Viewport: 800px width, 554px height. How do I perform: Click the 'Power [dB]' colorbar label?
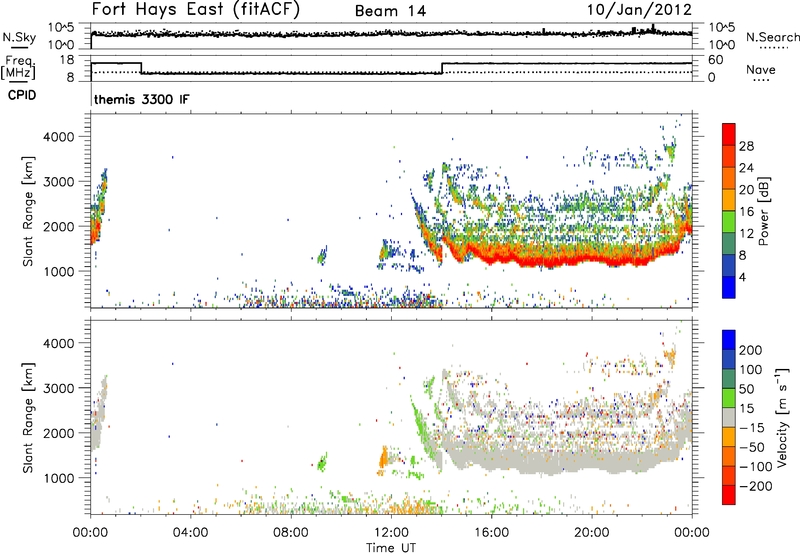coord(763,211)
